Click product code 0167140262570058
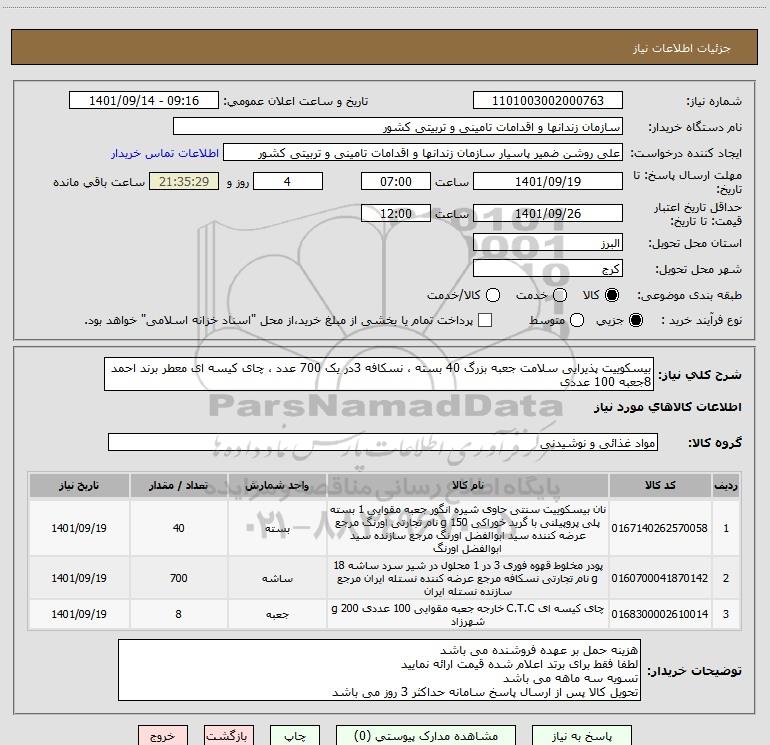 tap(660, 528)
